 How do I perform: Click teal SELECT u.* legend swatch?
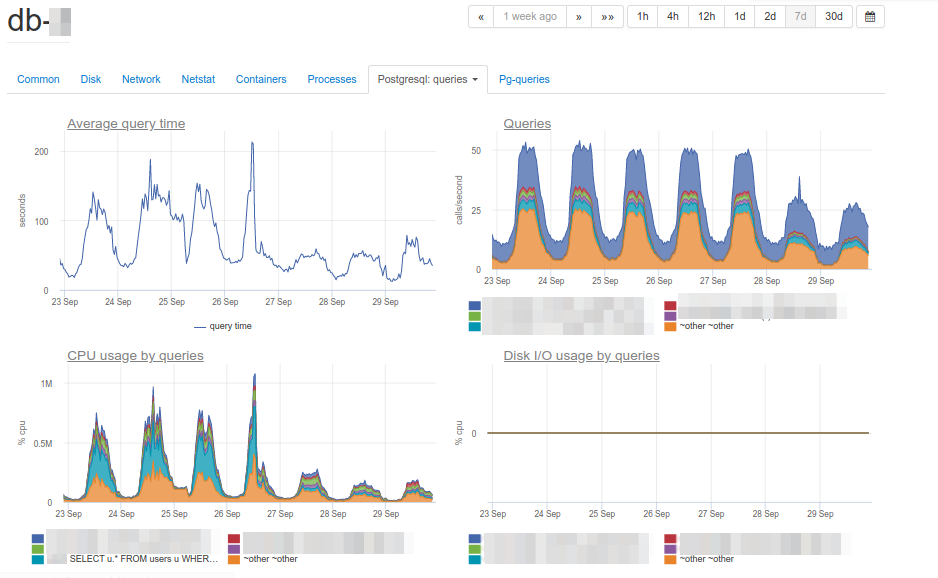point(39,560)
